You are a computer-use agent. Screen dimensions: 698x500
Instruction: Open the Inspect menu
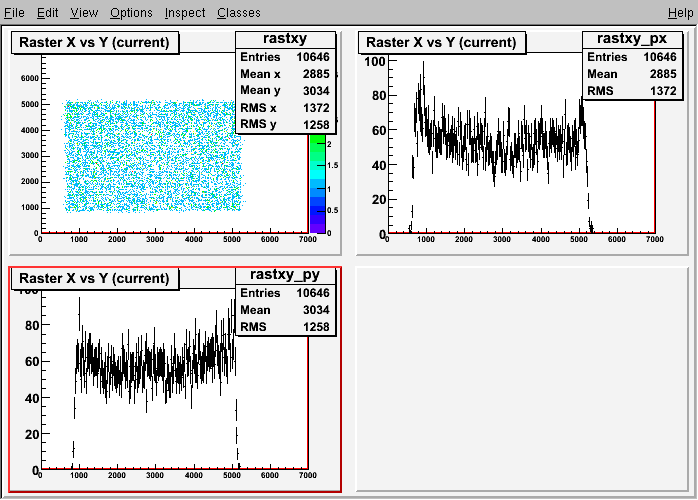click(185, 13)
